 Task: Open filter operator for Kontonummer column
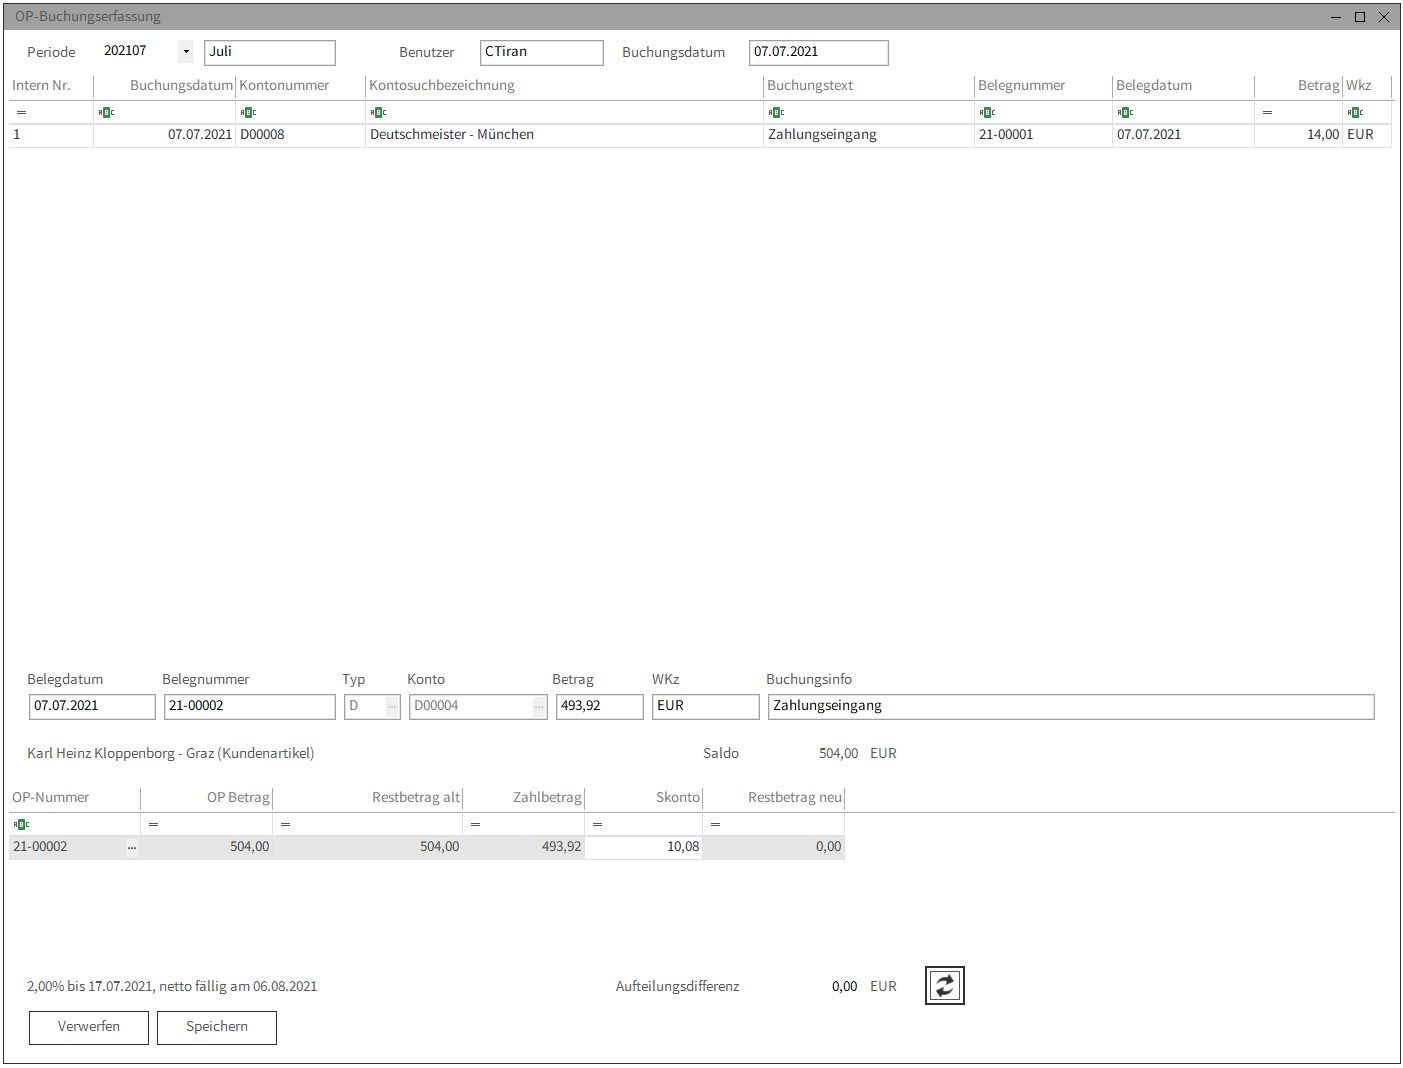248,112
